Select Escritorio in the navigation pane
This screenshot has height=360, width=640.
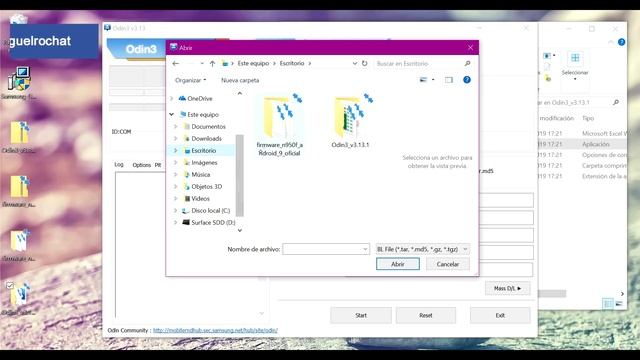(x=204, y=151)
